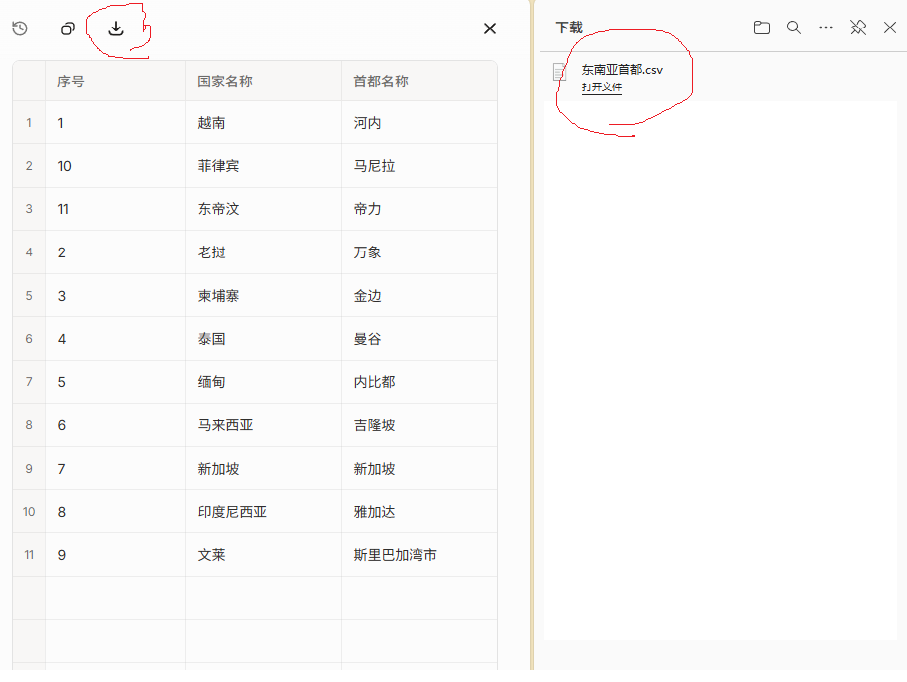
Task: Open the version history icon
Action: [x=20, y=28]
